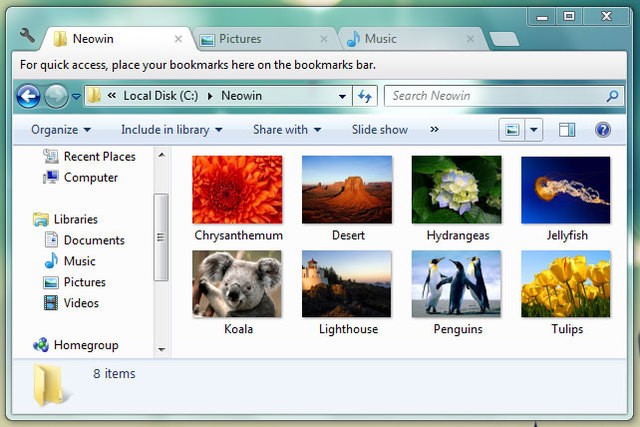Click the Music note sidebar icon
640x427 pixels.
51,261
